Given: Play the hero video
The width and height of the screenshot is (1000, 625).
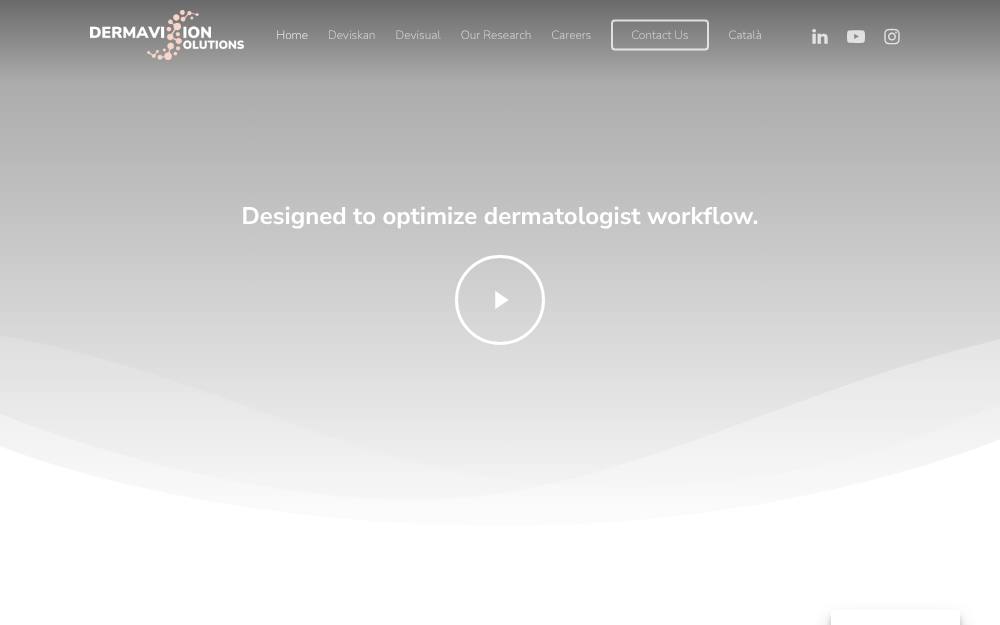Looking at the screenshot, I should (500, 300).
